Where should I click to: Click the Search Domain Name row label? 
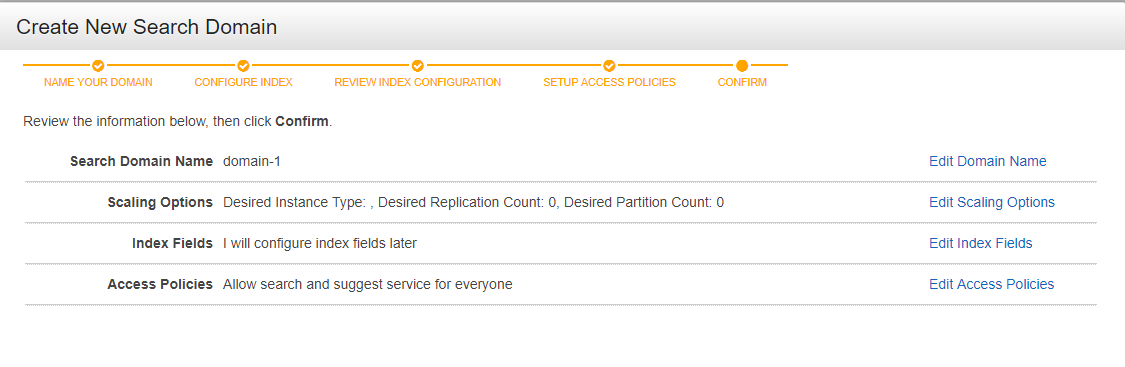pos(141,161)
